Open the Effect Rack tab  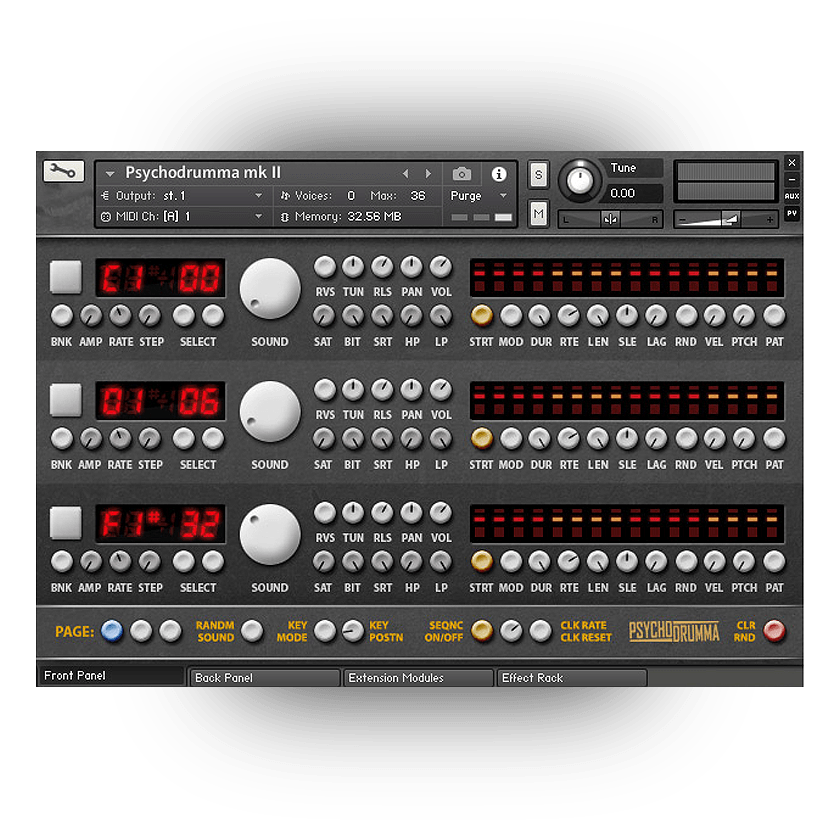point(572,678)
